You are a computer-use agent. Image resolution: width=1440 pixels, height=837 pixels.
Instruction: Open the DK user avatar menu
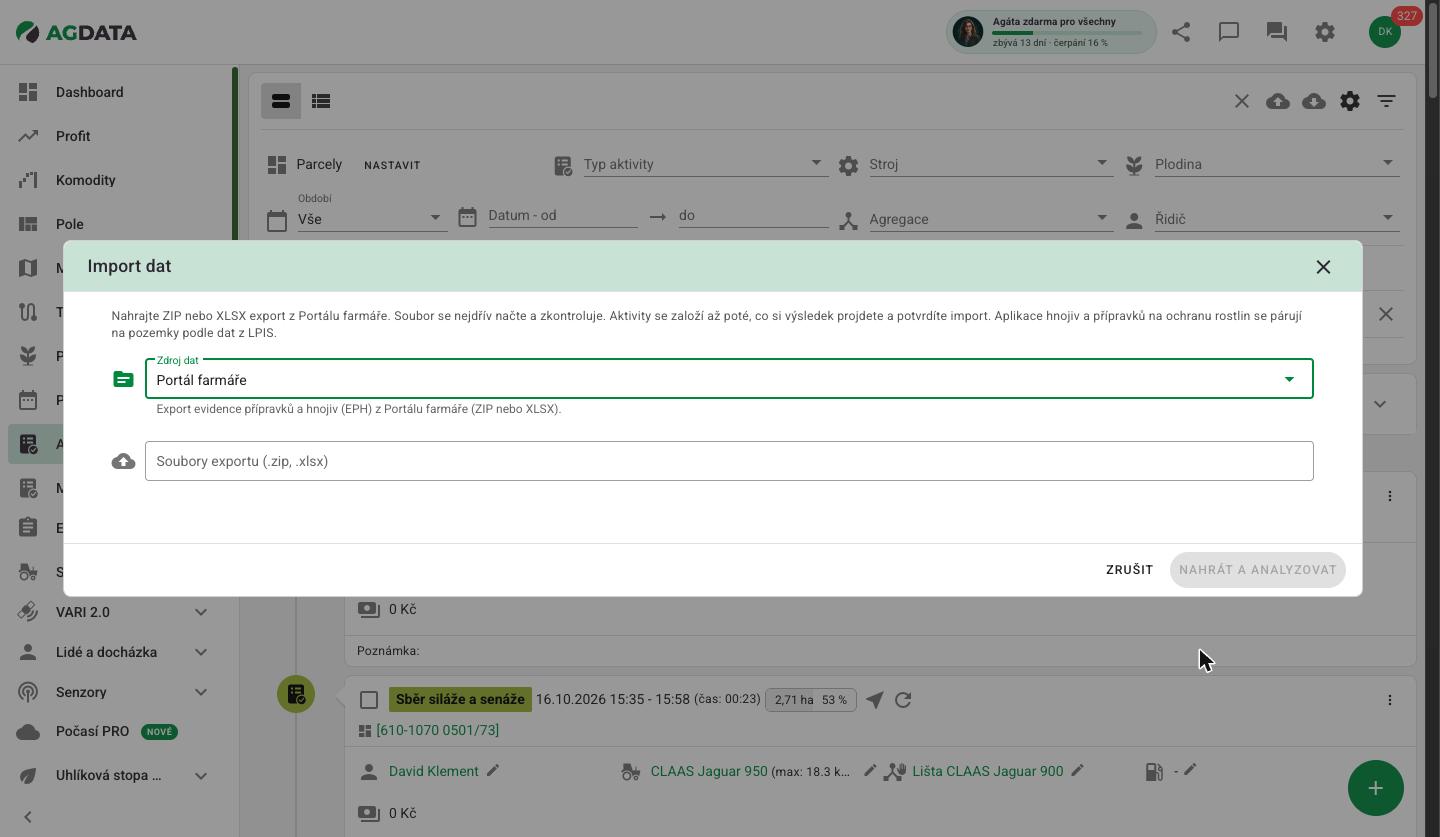[x=1385, y=31]
